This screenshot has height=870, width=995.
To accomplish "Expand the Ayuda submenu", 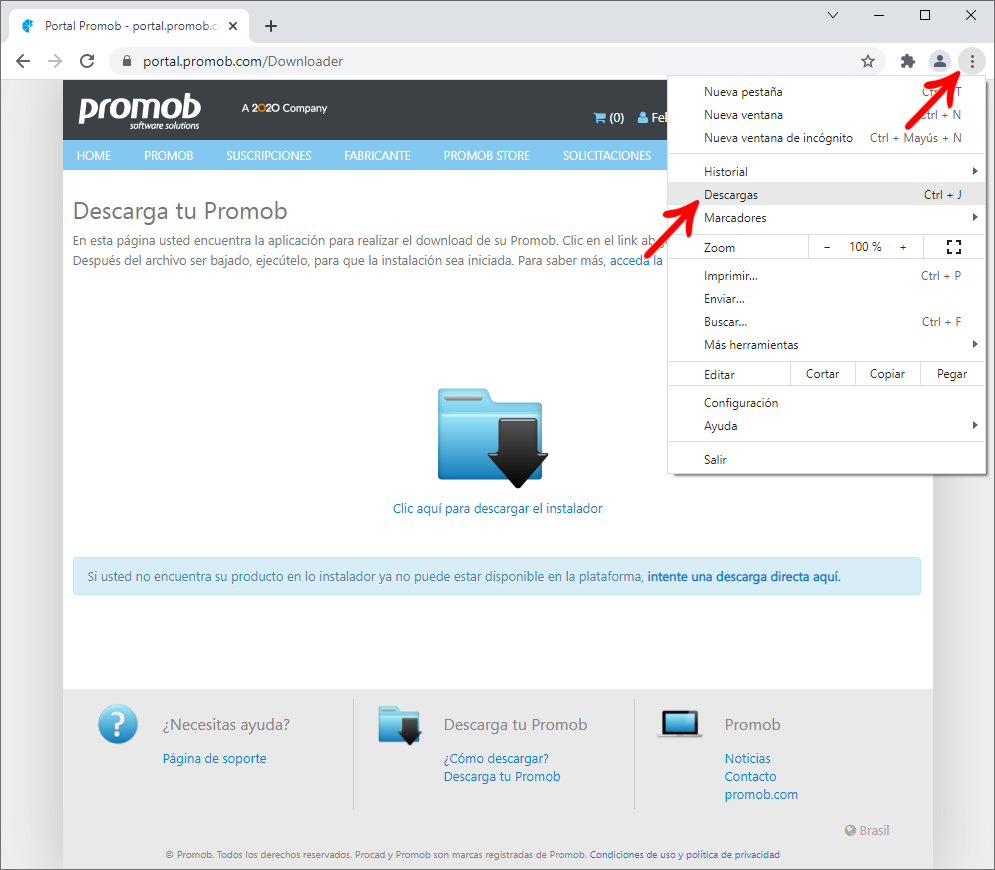I will [826, 426].
